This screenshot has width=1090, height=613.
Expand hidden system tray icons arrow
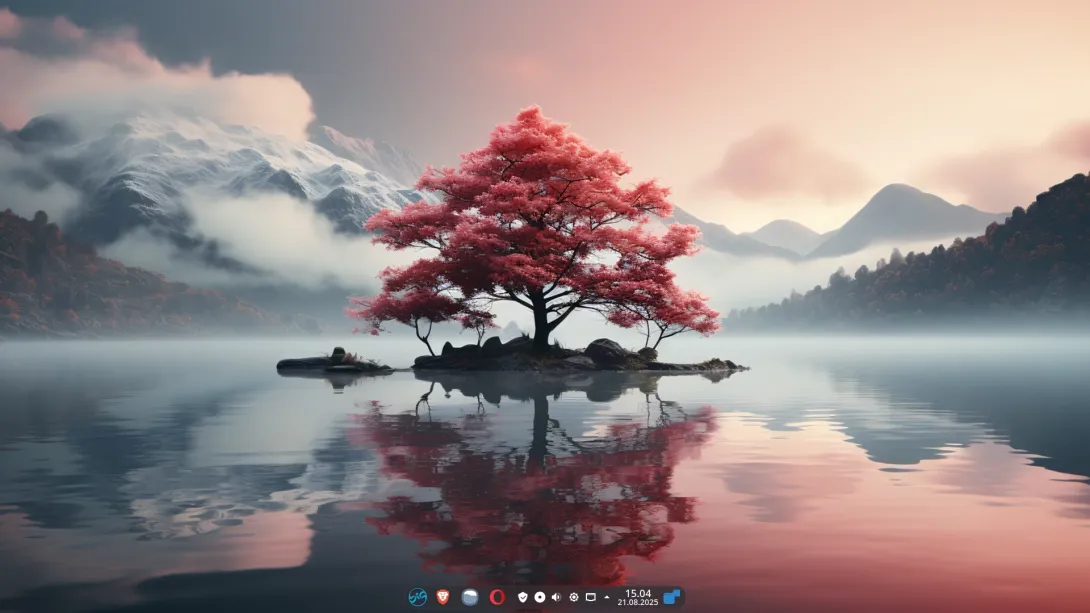point(607,597)
